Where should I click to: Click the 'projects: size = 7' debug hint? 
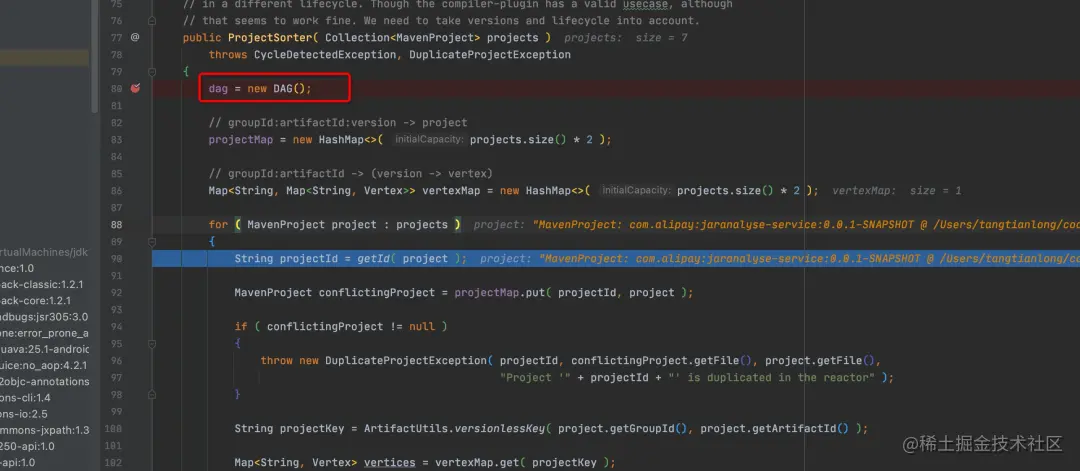pyautogui.click(x=626, y=38)
